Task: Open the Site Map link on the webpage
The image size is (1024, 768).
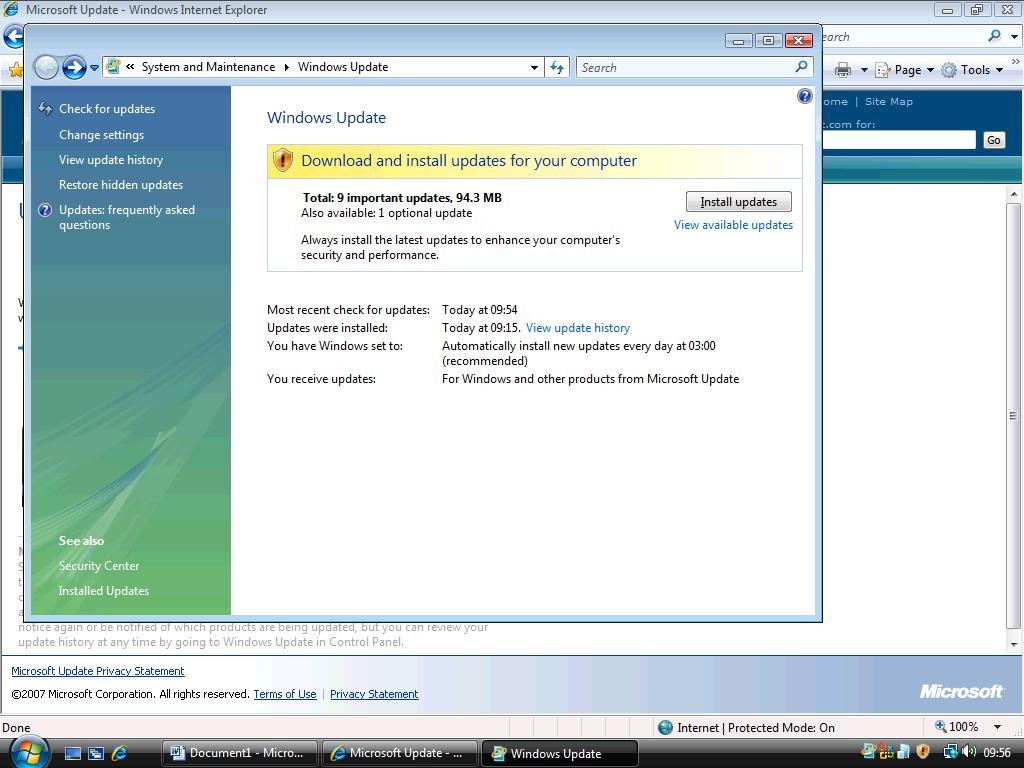Action: point(889,102)
